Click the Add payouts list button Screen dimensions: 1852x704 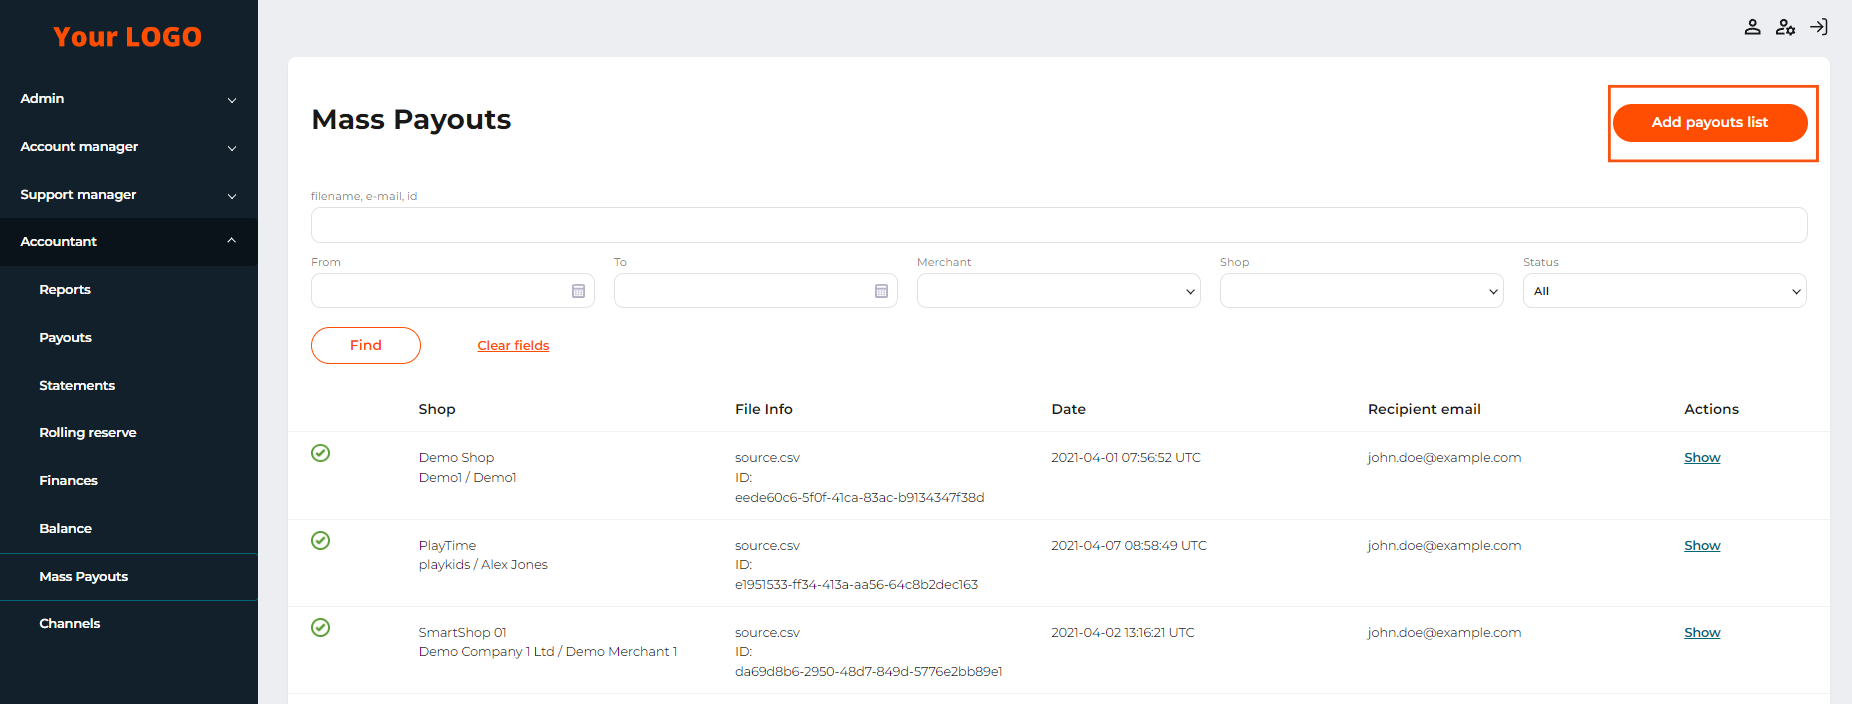coord(1709,123)
